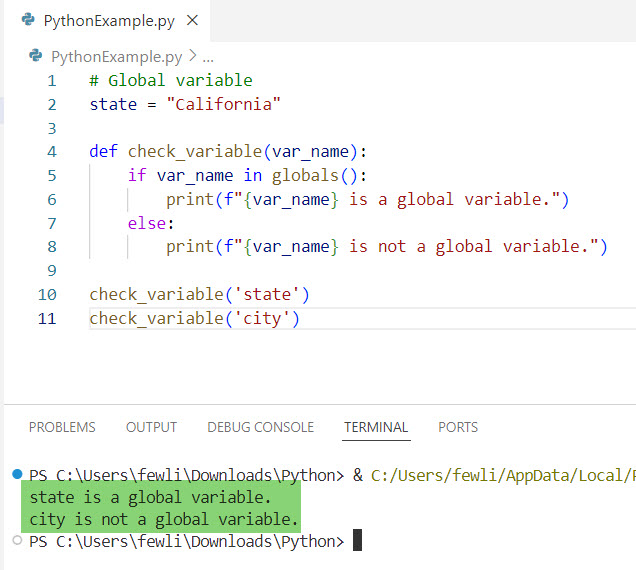Click the 'def' keyword on line 4

pyautogui.click(x=103, y=152)
